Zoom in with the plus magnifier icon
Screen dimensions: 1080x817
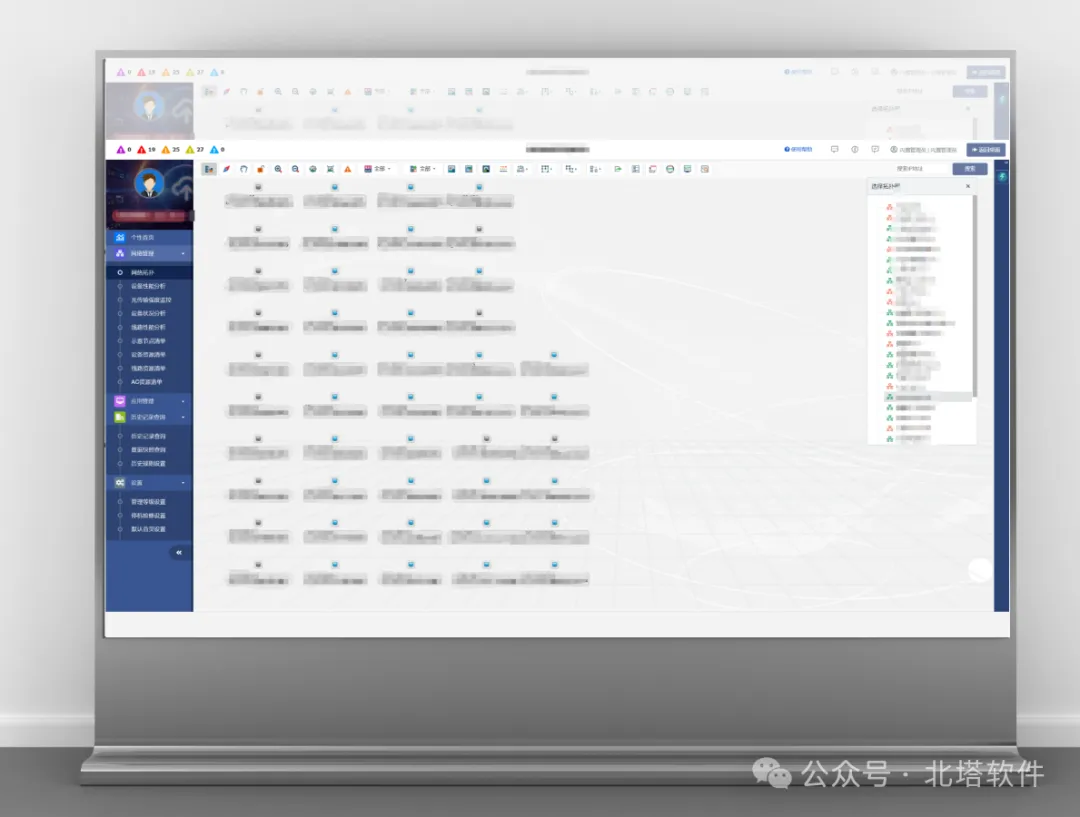[x=278, y=169]
